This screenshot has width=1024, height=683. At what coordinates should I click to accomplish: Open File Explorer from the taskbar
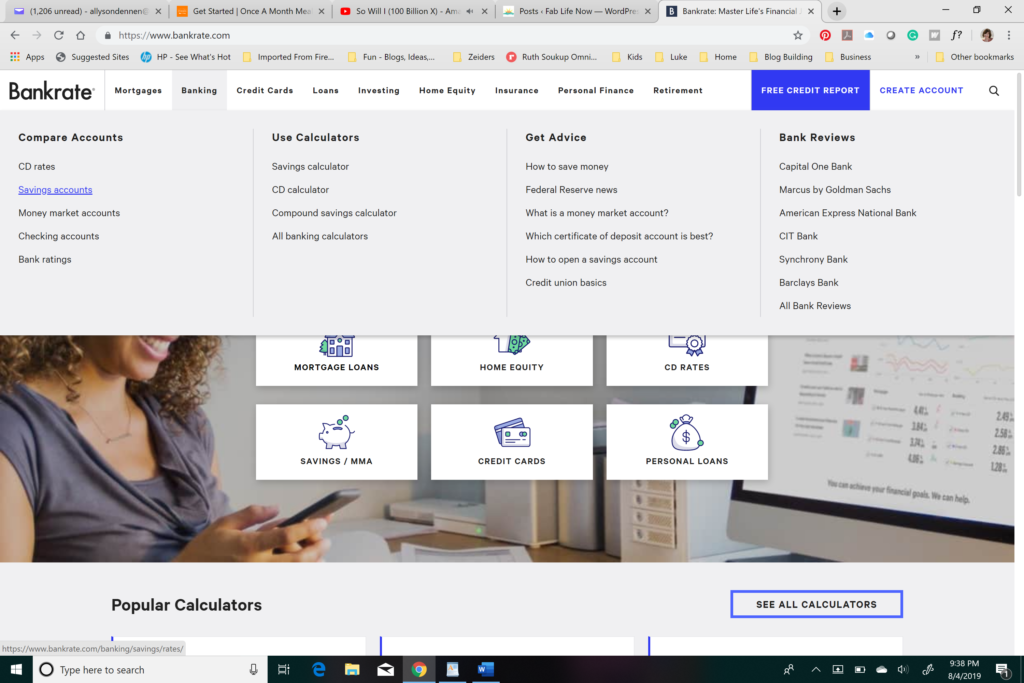pos(352,669)
